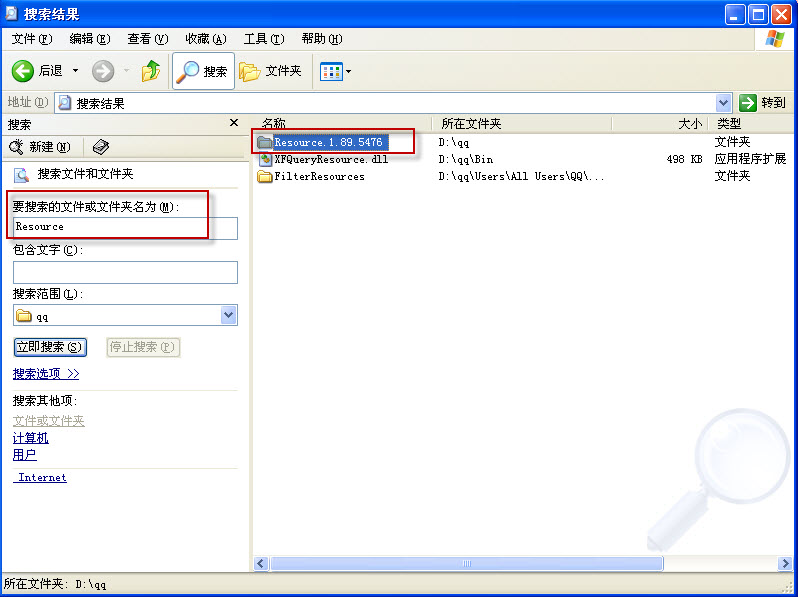Click the Internet link
Image resolution: width=798 pixels, height=597 pixels.
click(x=40, y=477)
